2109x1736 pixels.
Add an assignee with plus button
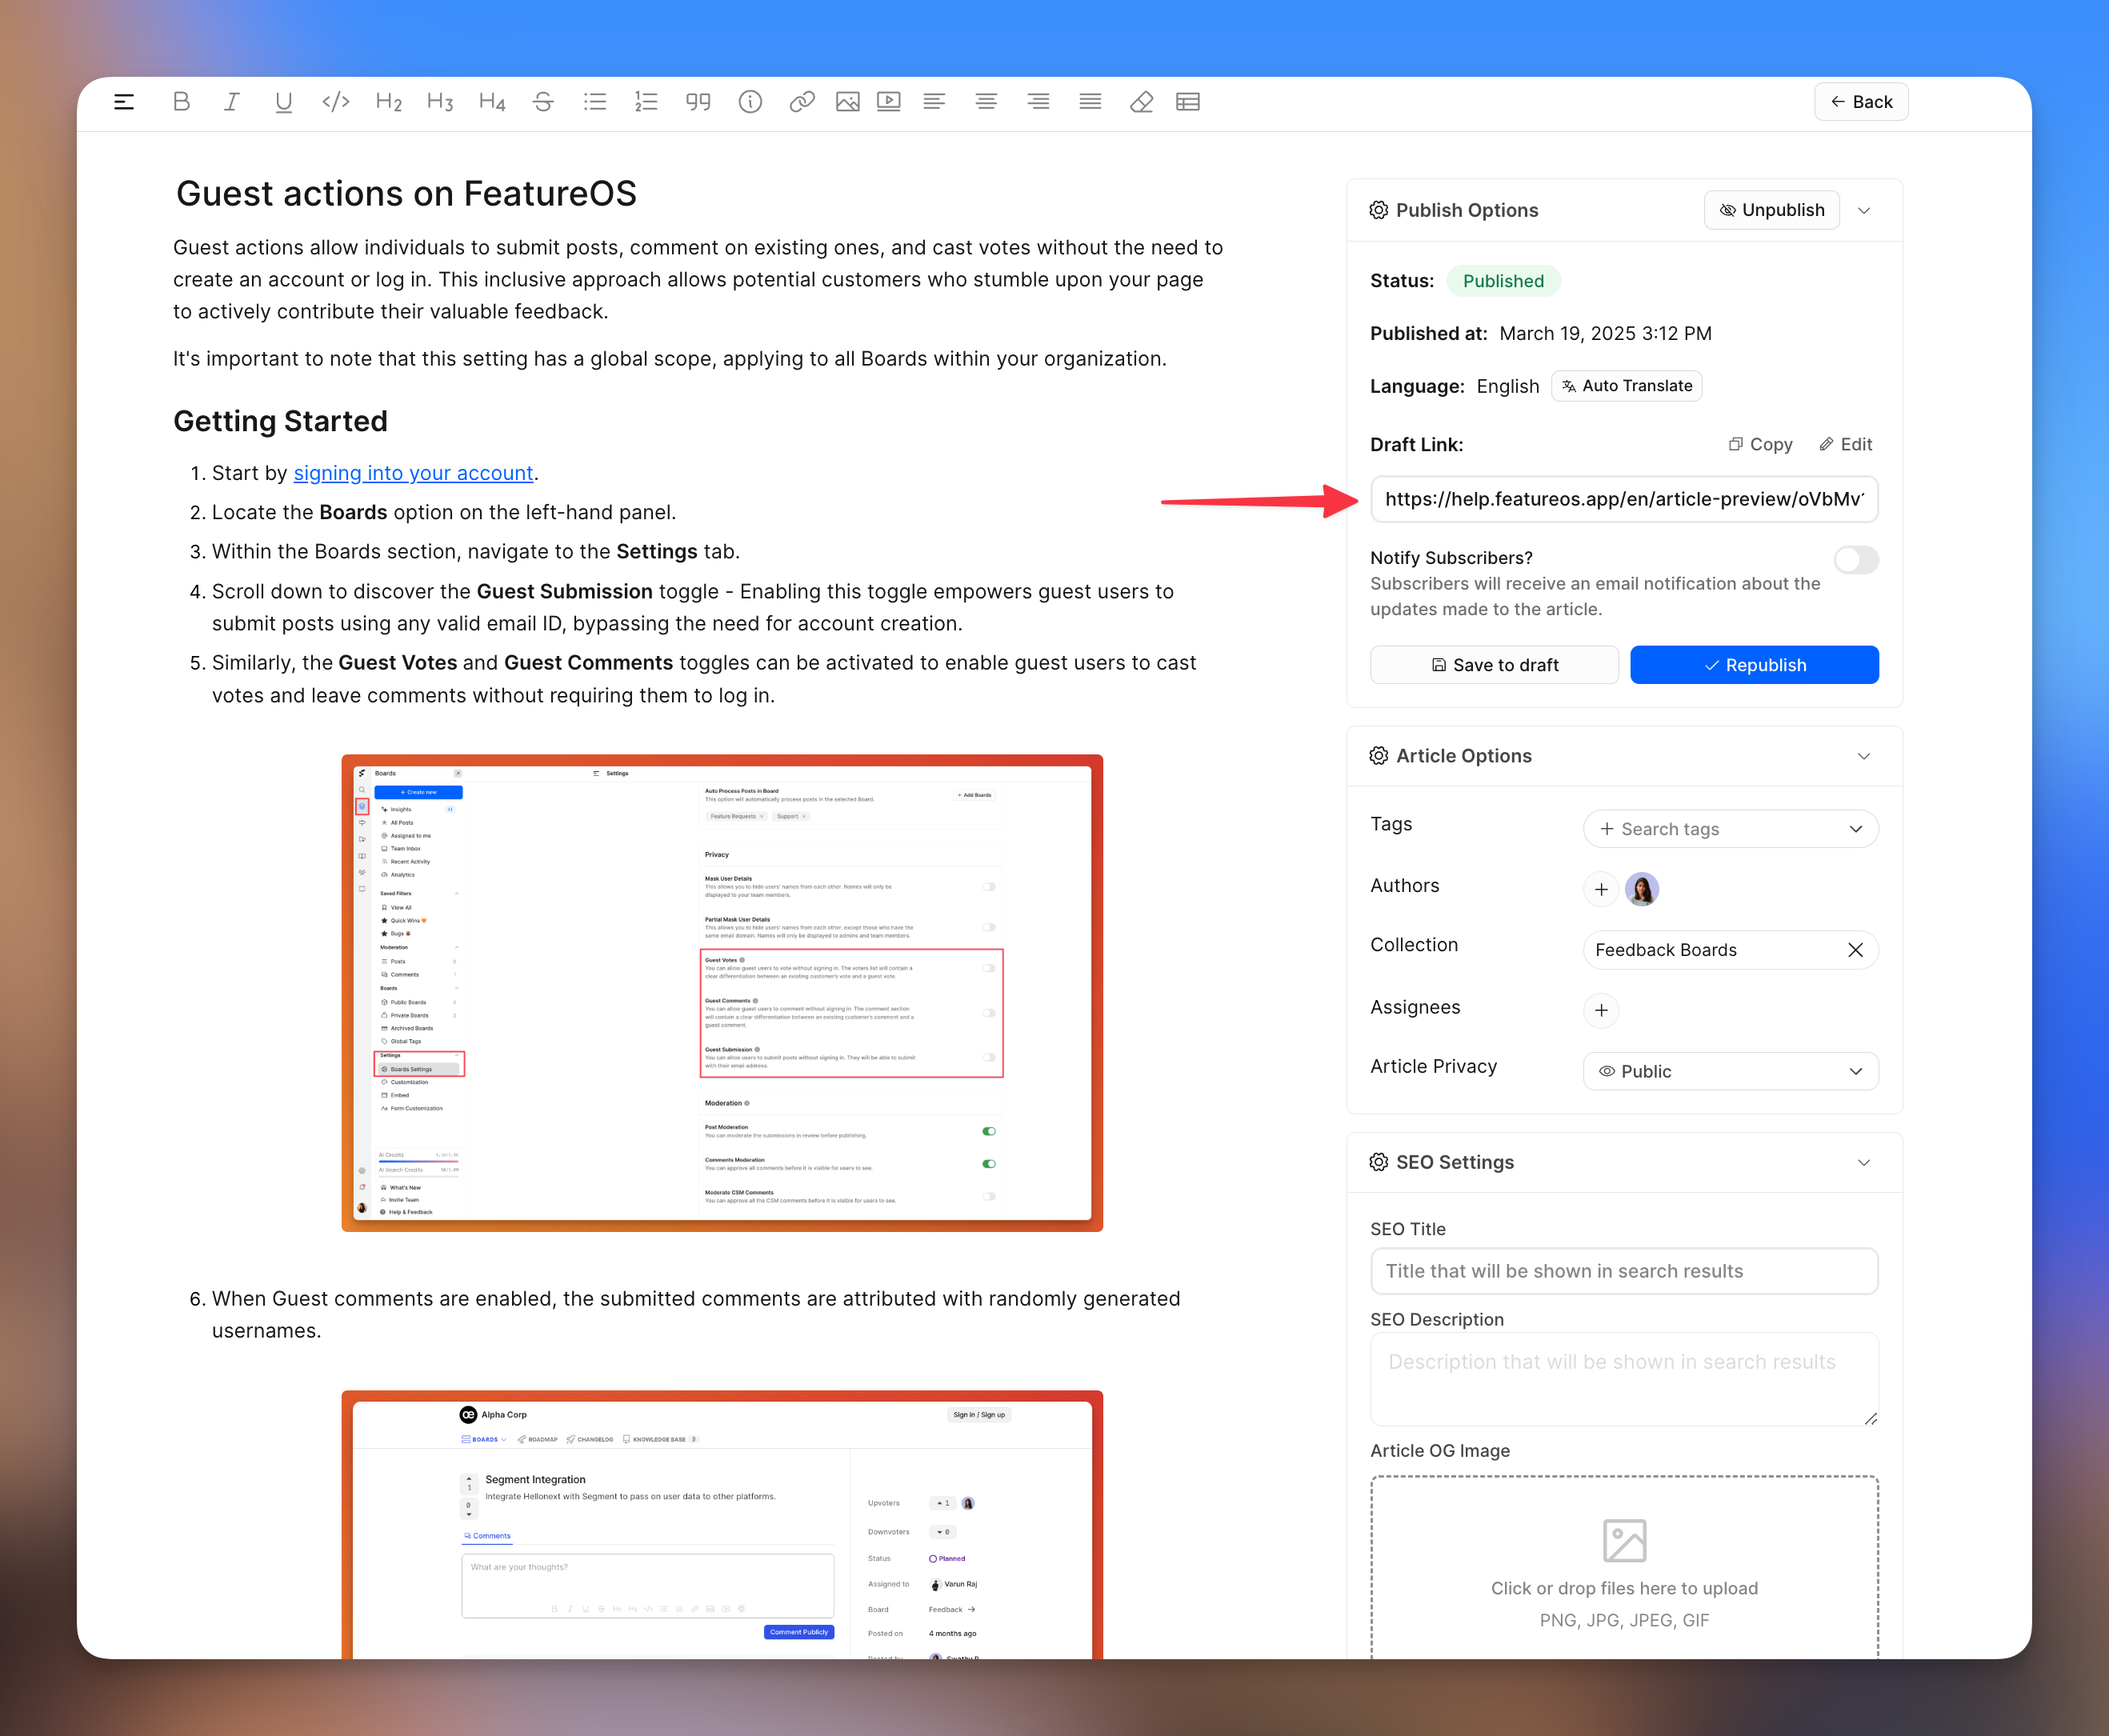click(1601, 1010)
